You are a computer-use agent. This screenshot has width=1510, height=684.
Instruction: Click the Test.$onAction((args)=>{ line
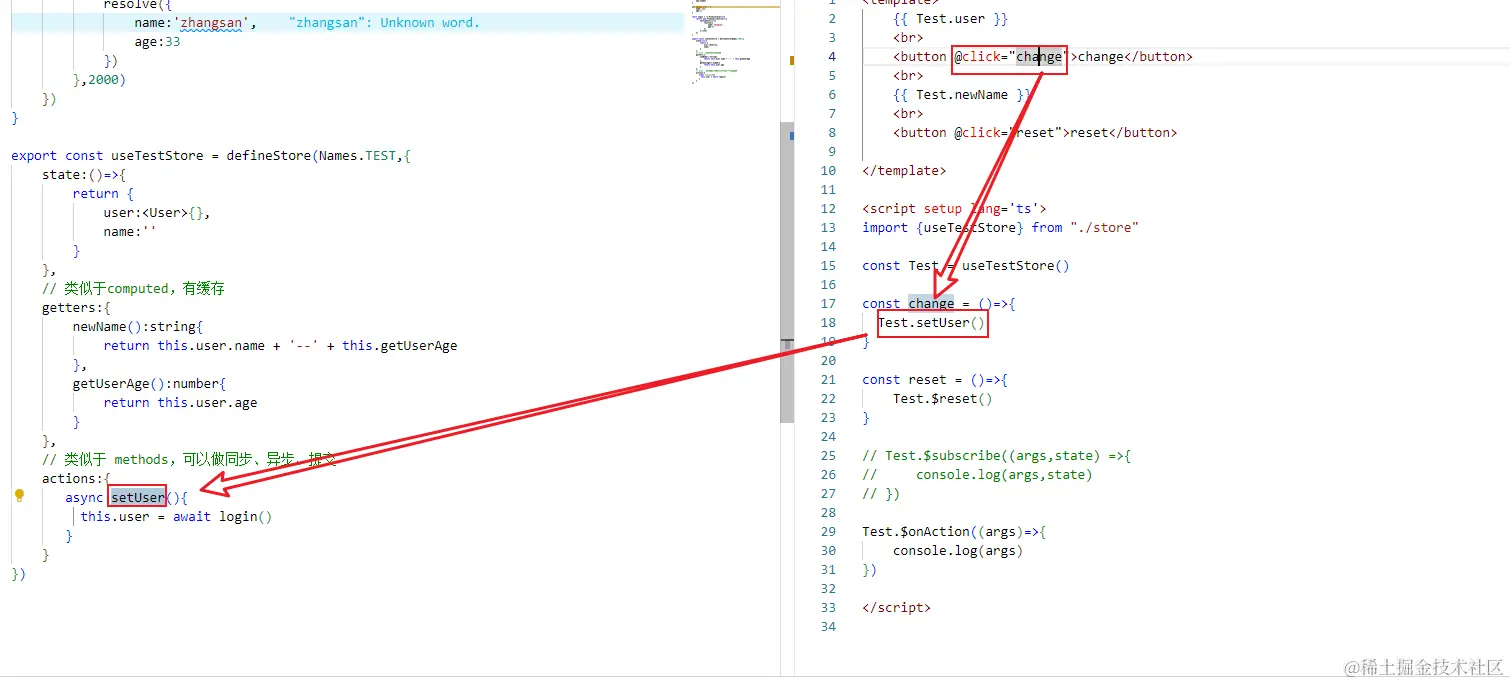954,531
